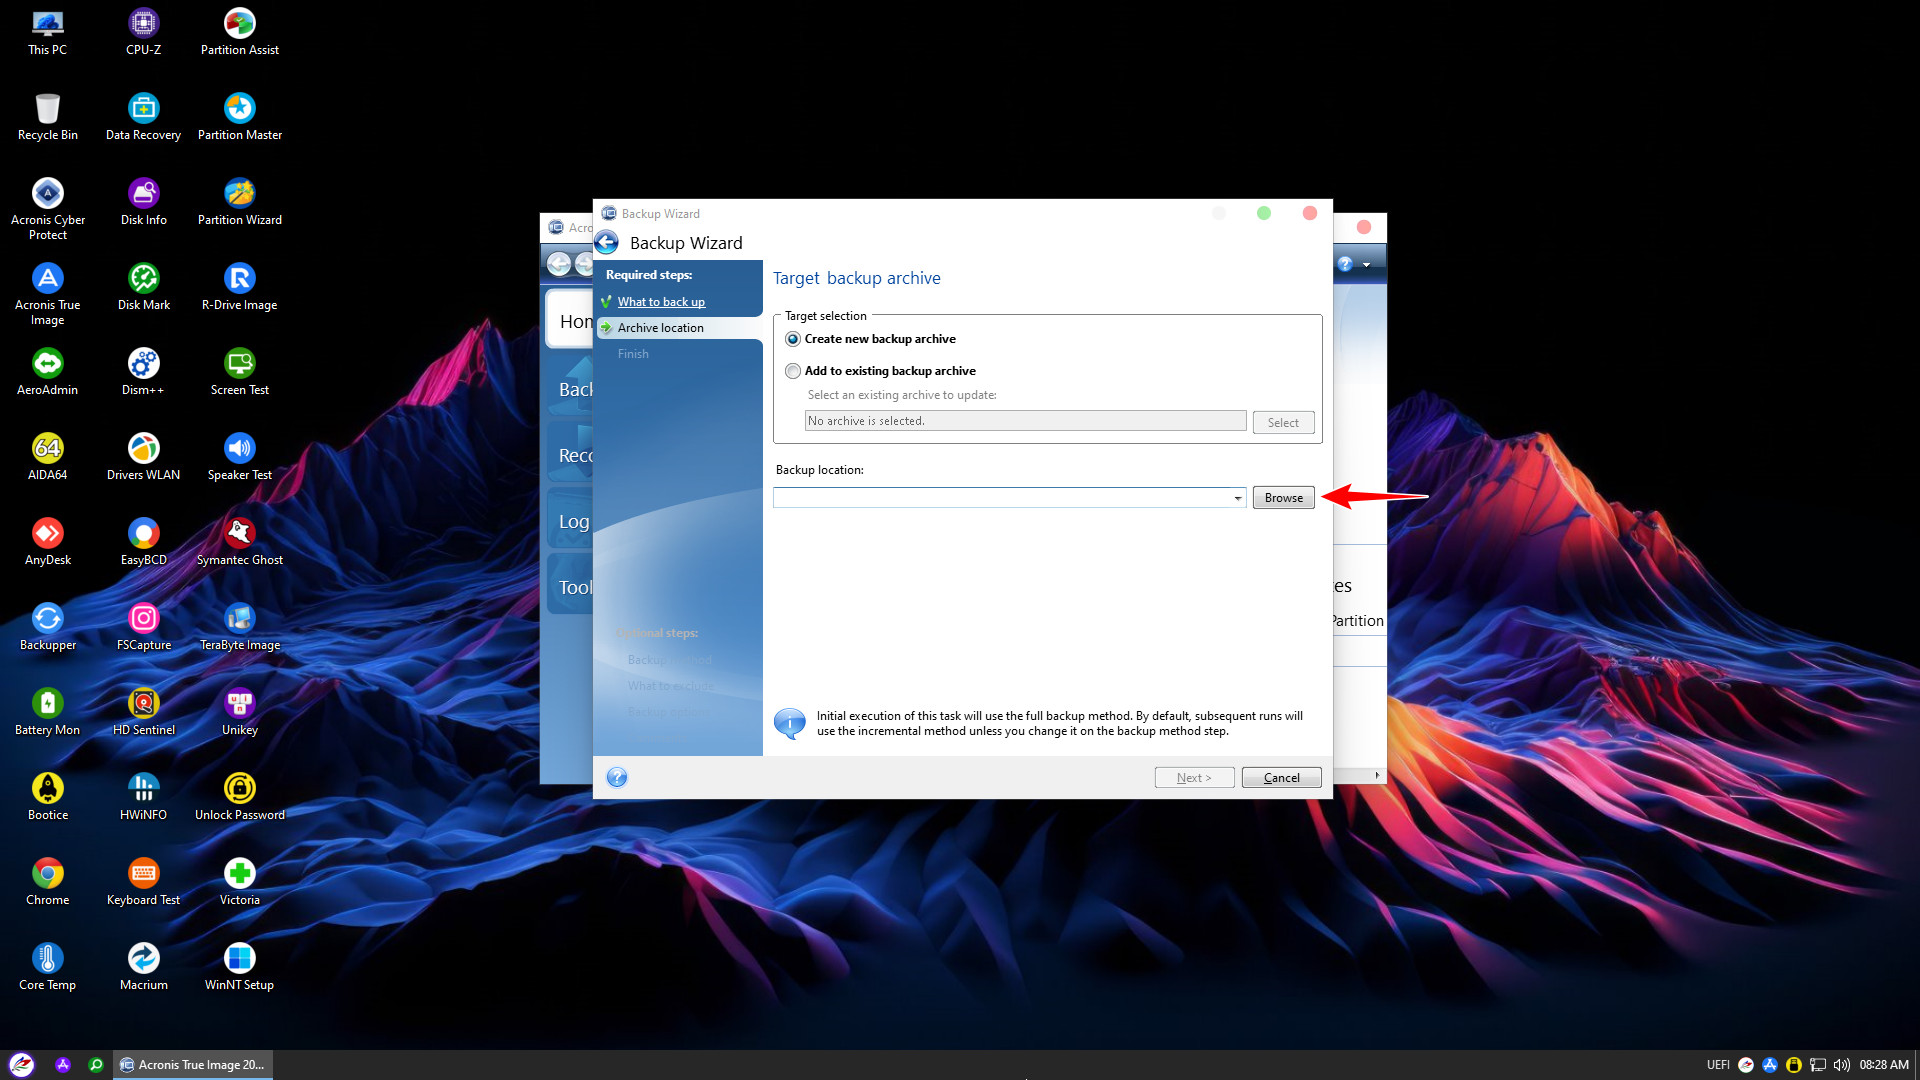The image size is (1920, 1080).
Task: Click the blue back arrow in Backup Wizard
Action: click(607, 243)
